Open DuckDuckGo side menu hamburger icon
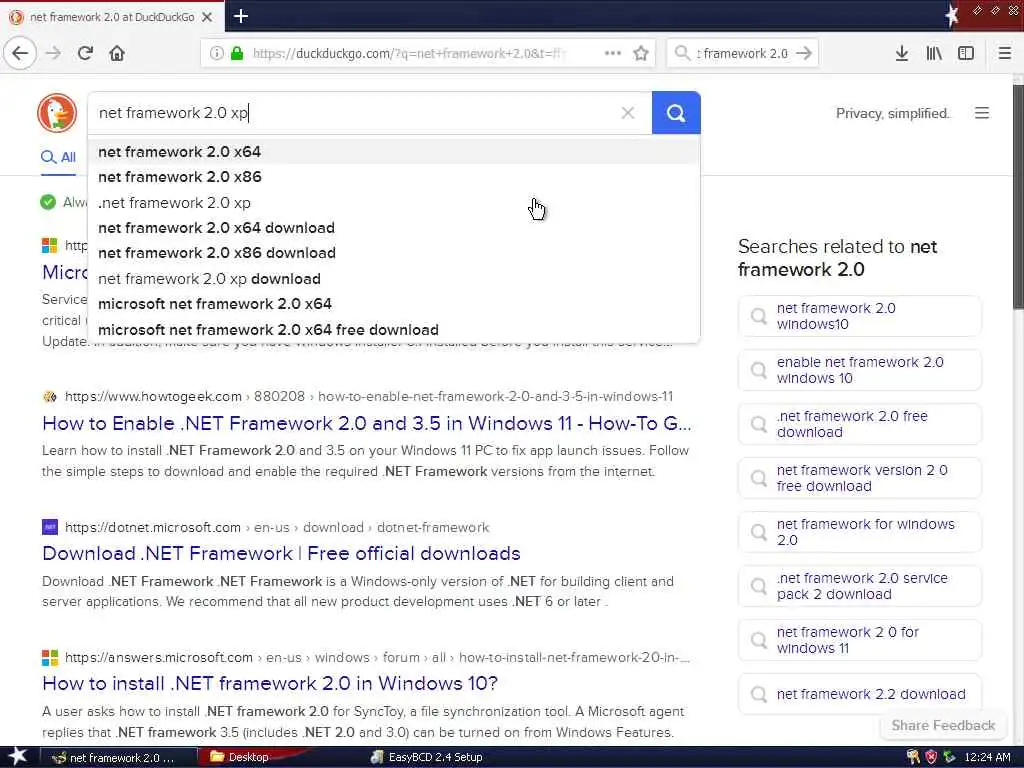Viewport: 1024px width, 768px height. coord(982,113)
